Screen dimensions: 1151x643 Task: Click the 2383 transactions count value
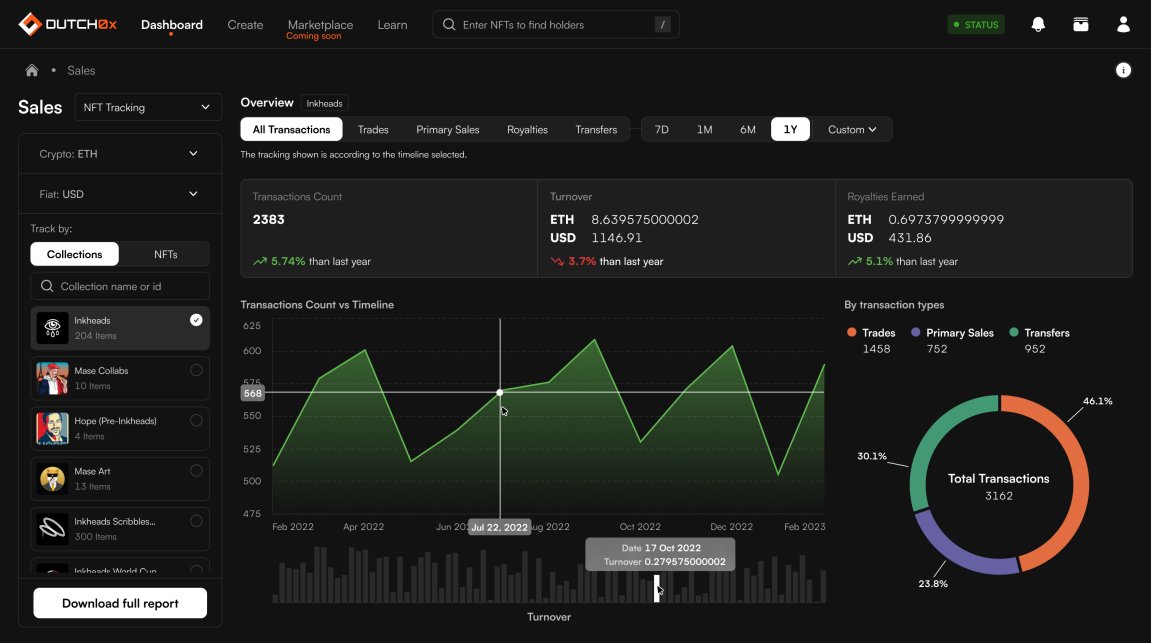point(269,219)
